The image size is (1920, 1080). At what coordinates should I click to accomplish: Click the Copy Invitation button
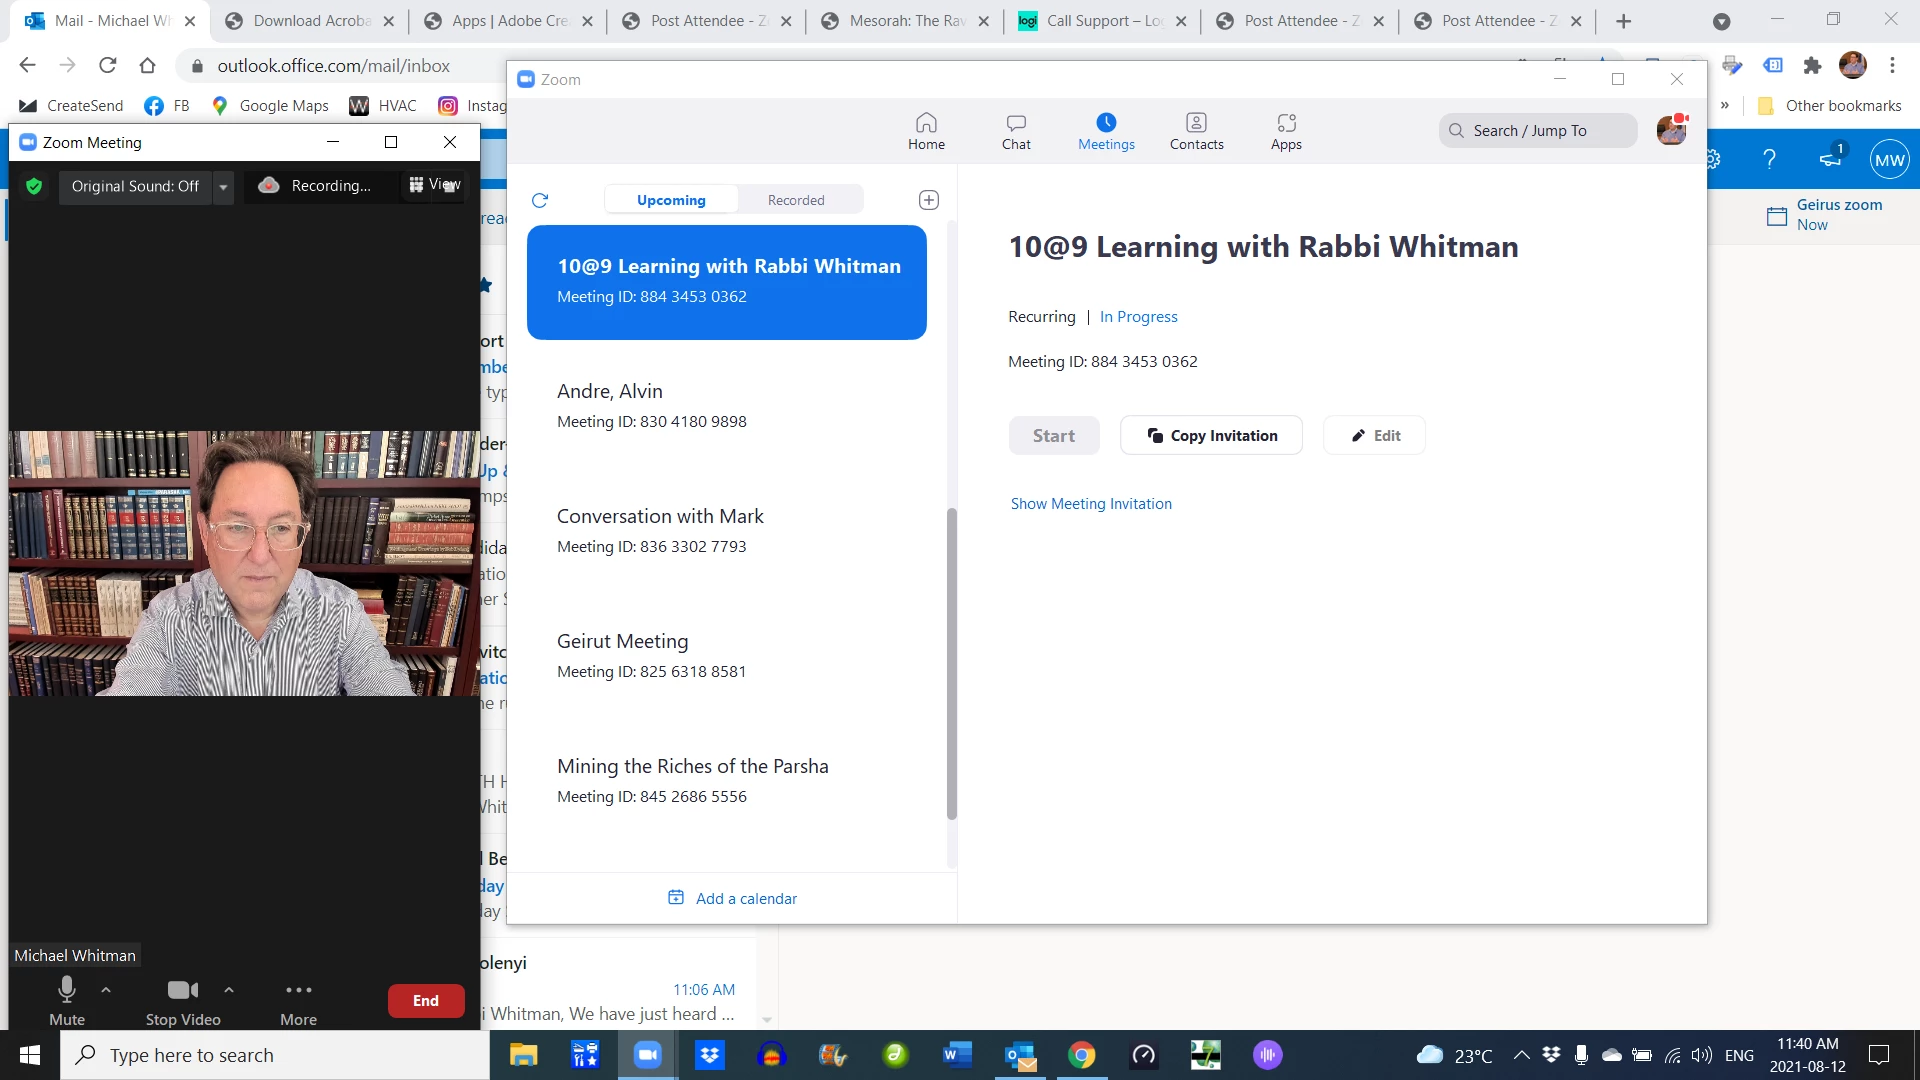pos(1211,435)
